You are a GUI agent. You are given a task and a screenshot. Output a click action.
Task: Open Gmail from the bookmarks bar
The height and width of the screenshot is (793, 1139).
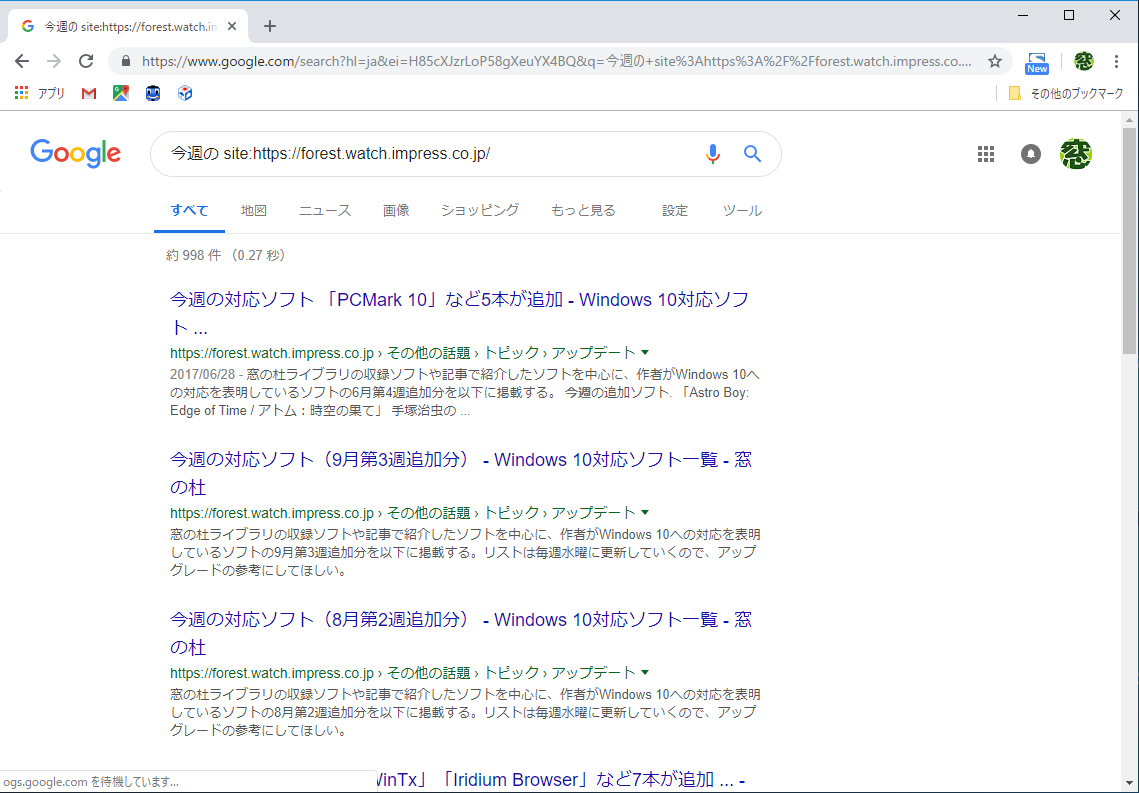tap(88, 93)
